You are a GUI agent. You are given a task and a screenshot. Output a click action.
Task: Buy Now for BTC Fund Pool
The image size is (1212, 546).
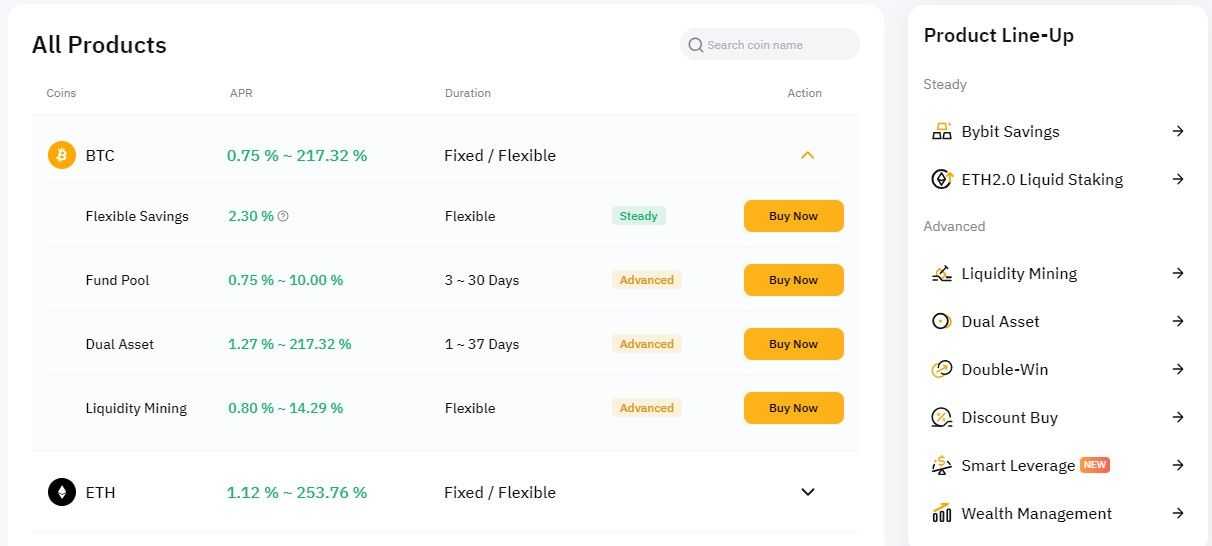(x=793, y=280)
